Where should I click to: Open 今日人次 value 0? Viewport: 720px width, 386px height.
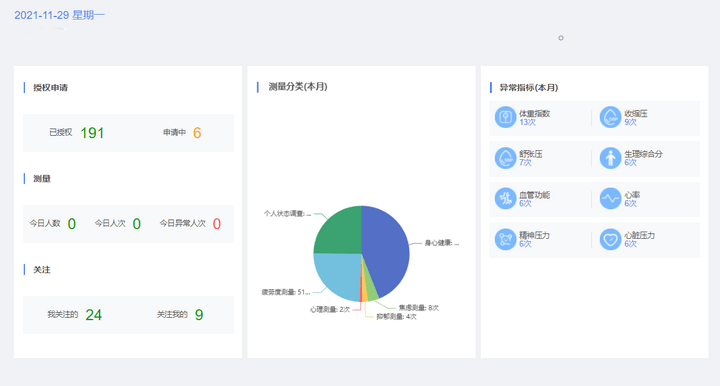[136, 224]
